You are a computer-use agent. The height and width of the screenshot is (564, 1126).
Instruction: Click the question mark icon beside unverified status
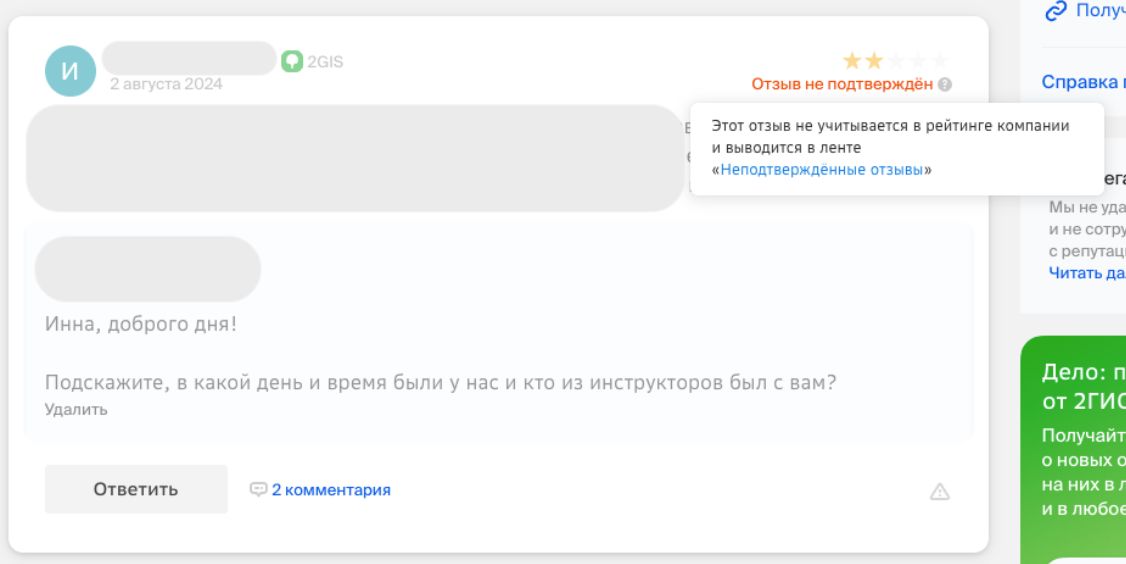(x=945, y=85)
